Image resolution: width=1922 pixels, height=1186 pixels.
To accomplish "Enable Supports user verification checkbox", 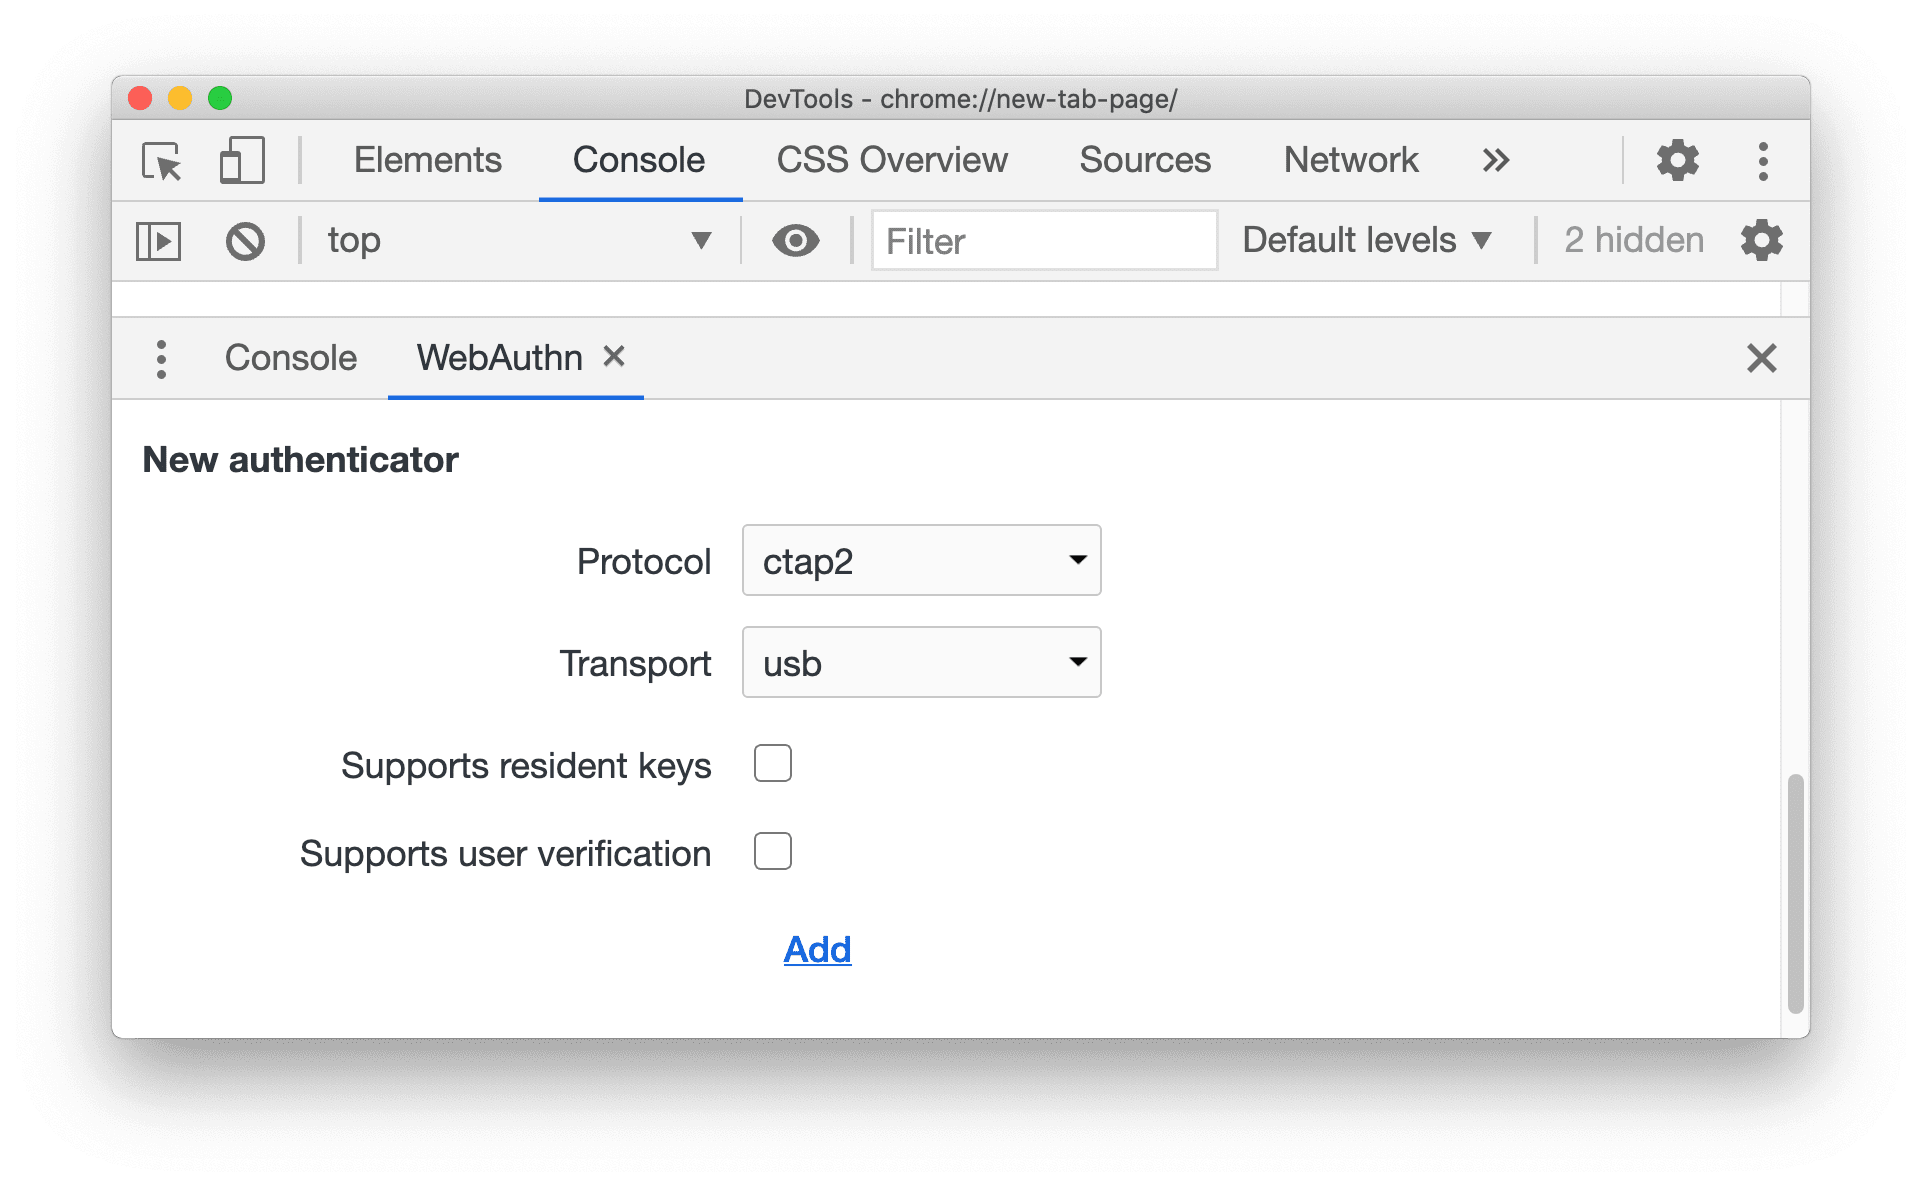I will 772,851.
